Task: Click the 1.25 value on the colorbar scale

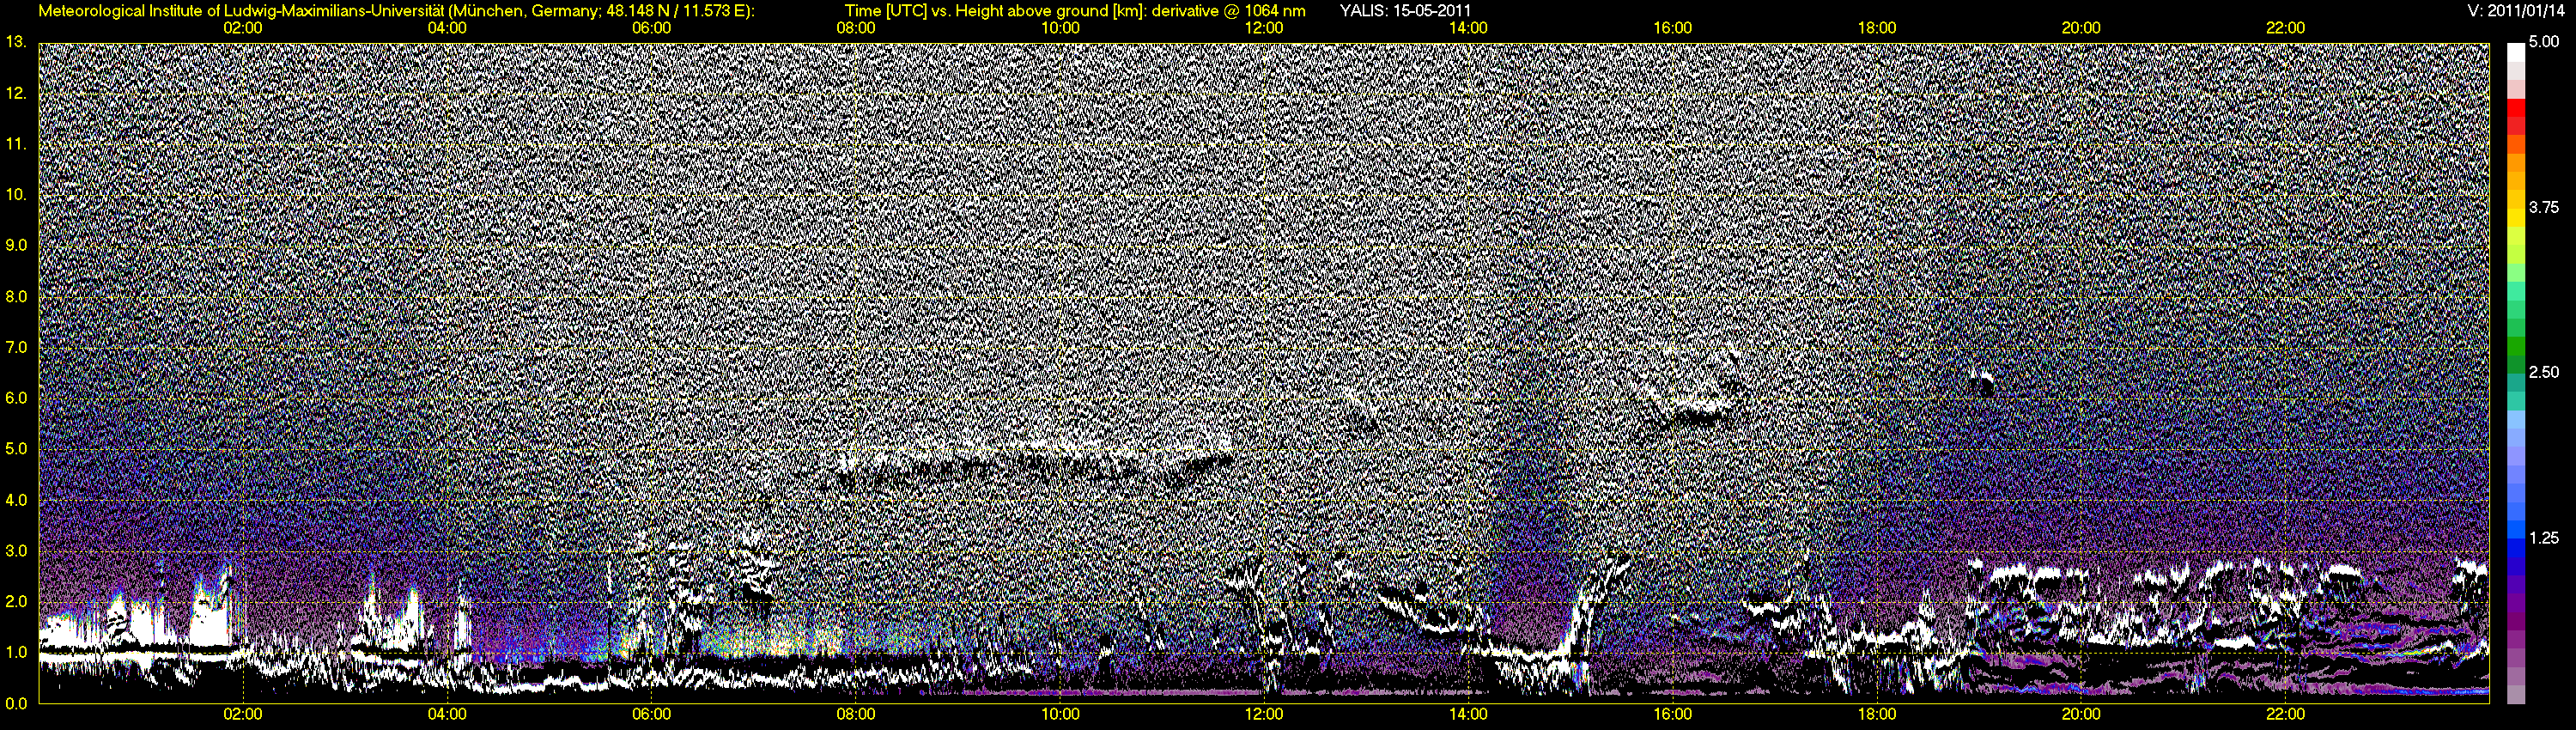Action: [x=2544, y=538]
